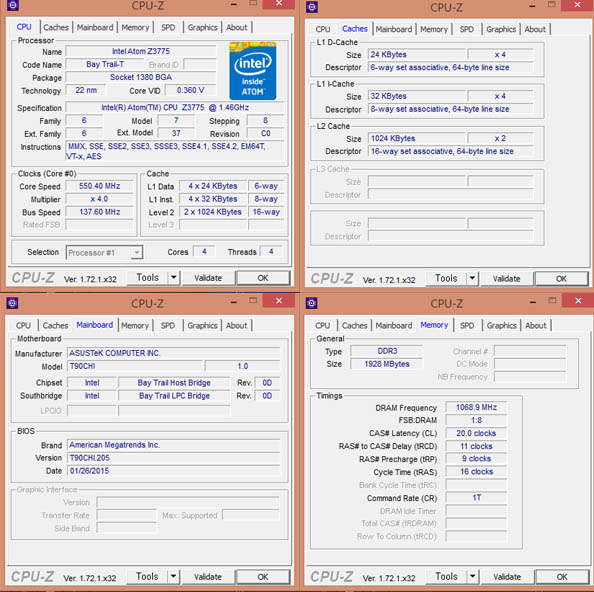594x592 pixels.
Task: Click Validate in Caches window
Action: tap(506, 279)
